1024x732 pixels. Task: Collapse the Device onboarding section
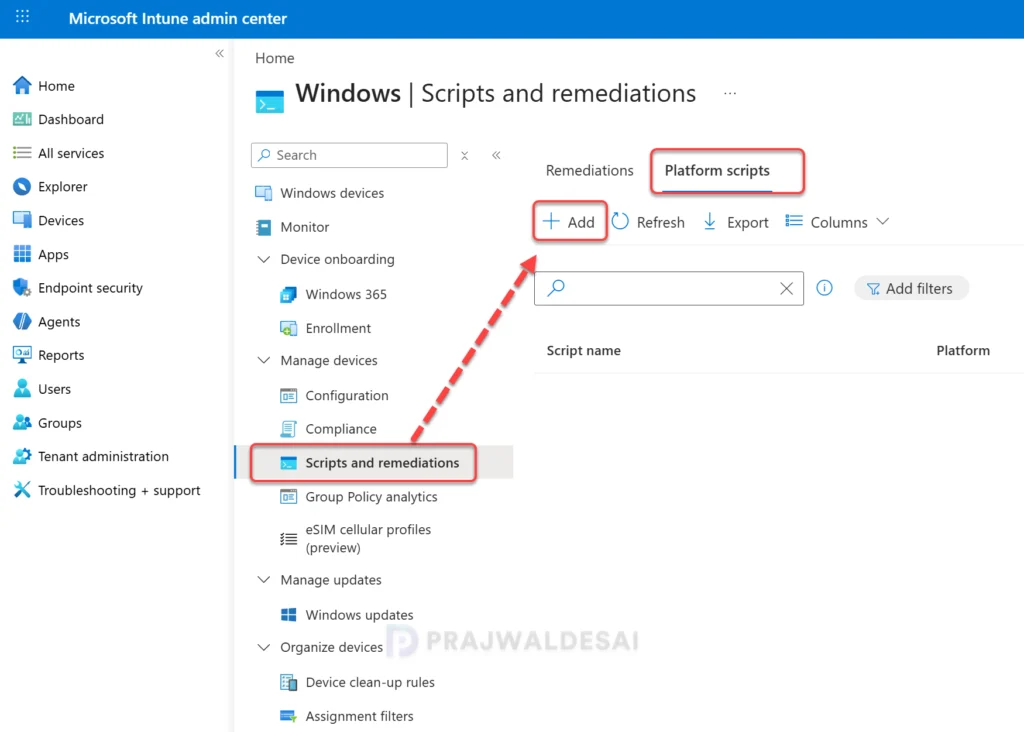(x=264, y=259)
